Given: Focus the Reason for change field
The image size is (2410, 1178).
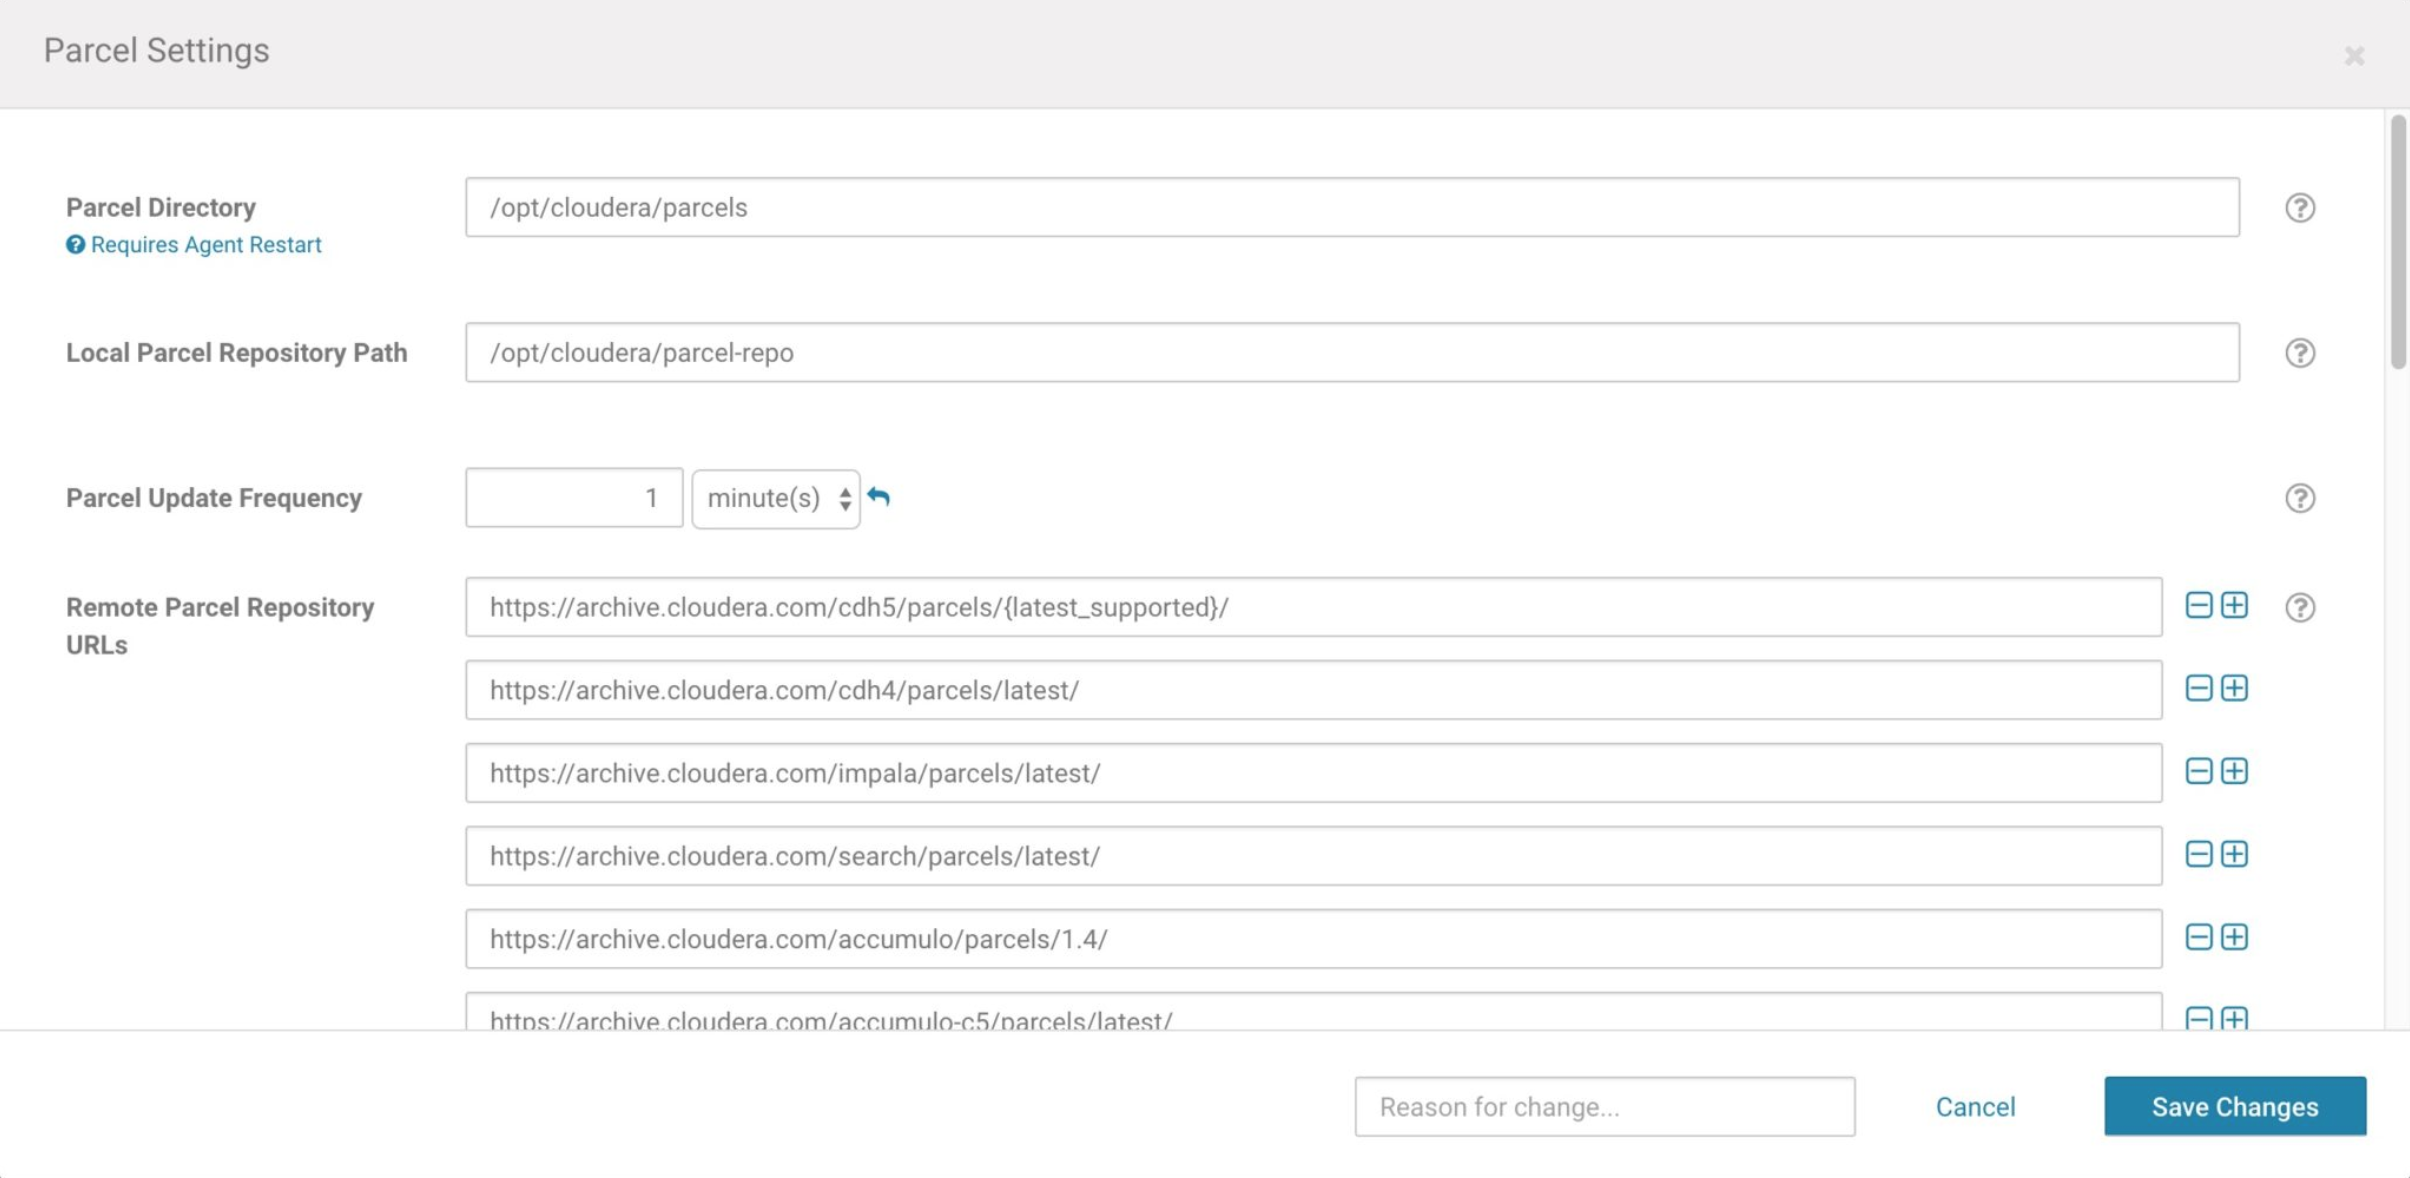Looking at the screenshot, I should (x=1605, y=1106).
